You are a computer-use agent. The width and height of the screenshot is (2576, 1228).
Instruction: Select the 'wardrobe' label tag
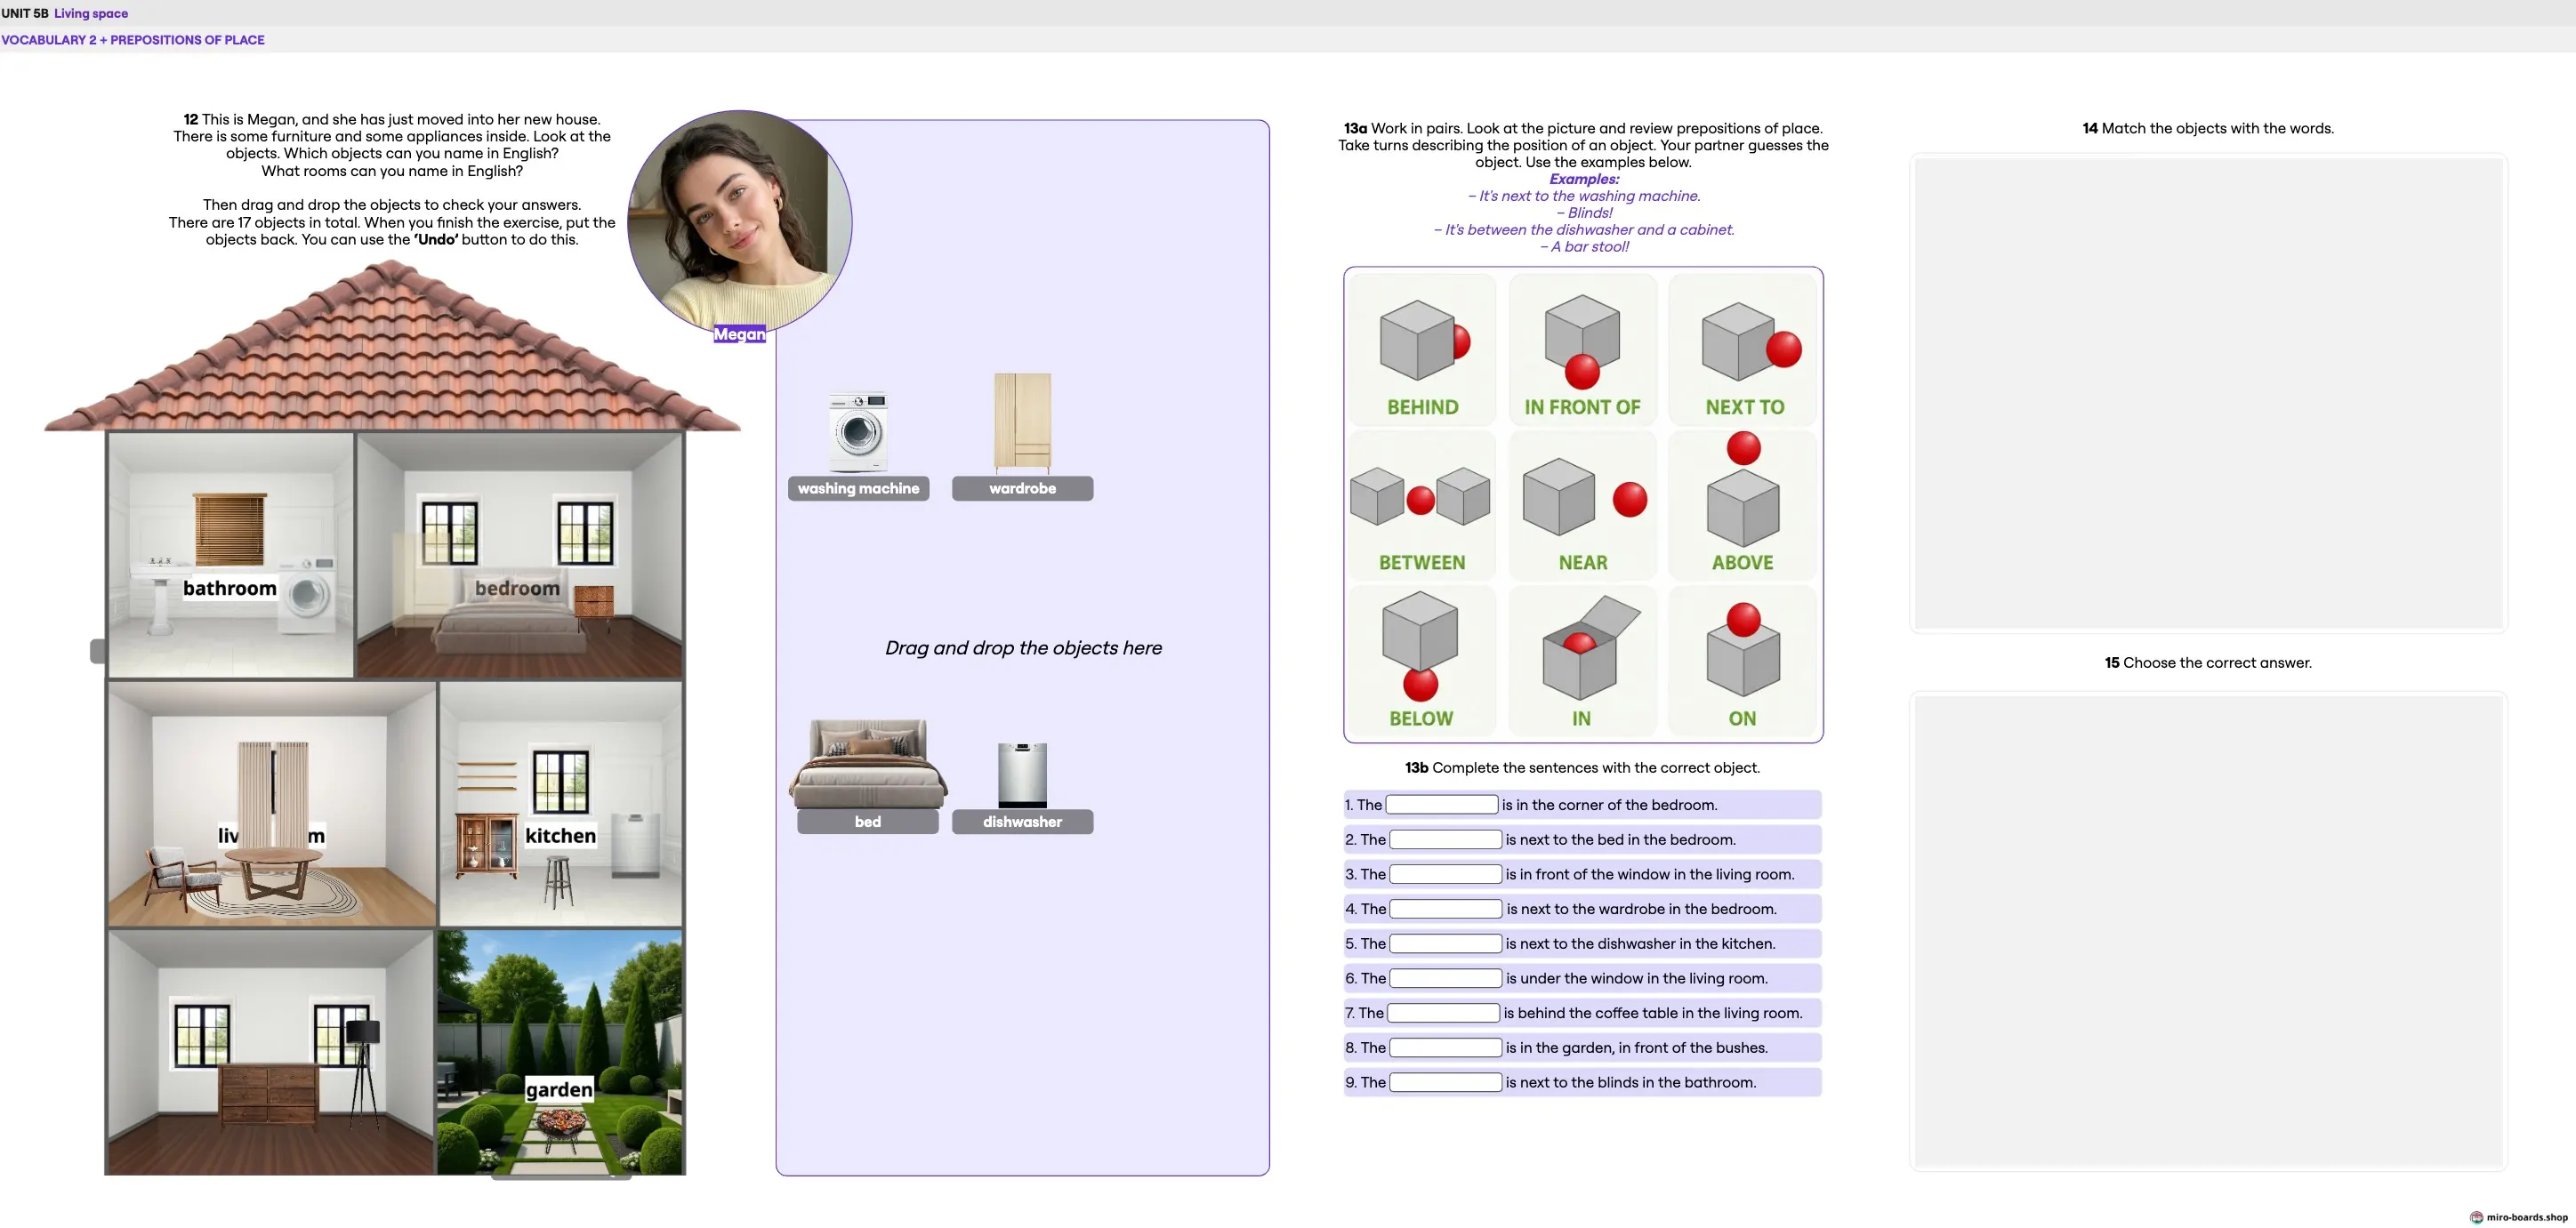click(1022, 488)
